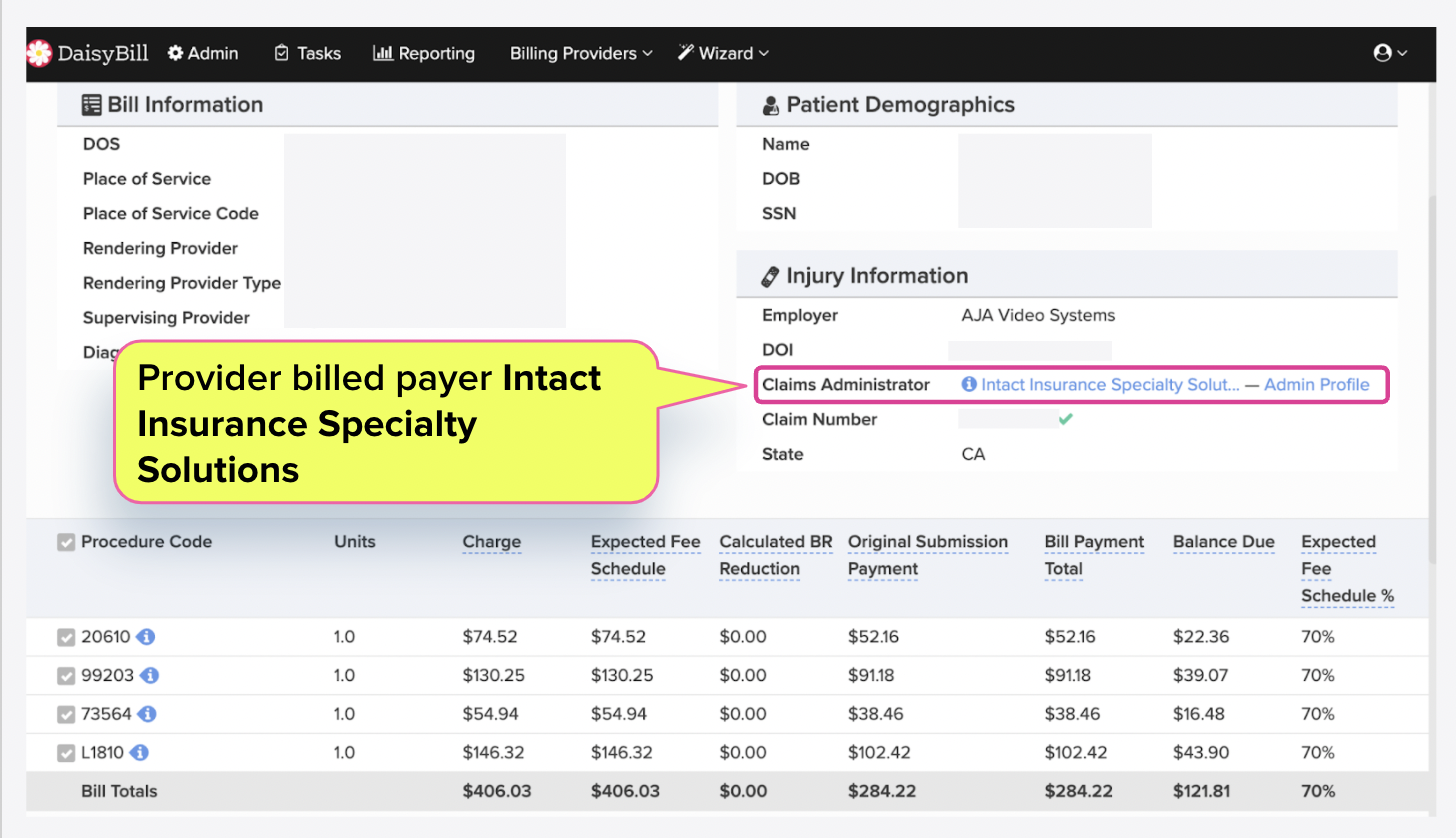Click info icon beside Intact Insurance Specialty

pos(968,384)
